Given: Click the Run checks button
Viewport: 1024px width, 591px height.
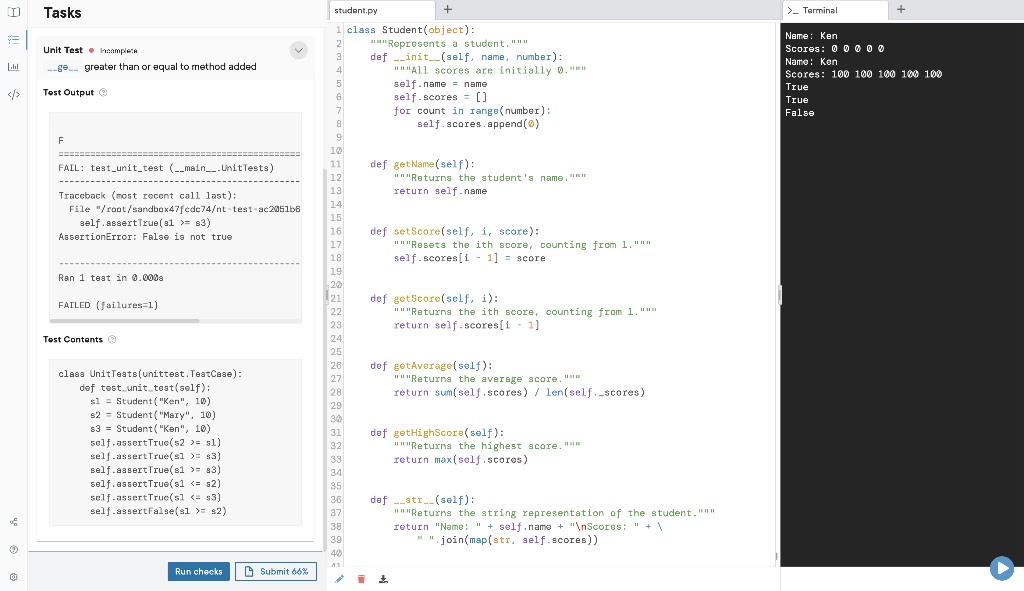Looking at the screenshot, I should [x=199, y=571].
